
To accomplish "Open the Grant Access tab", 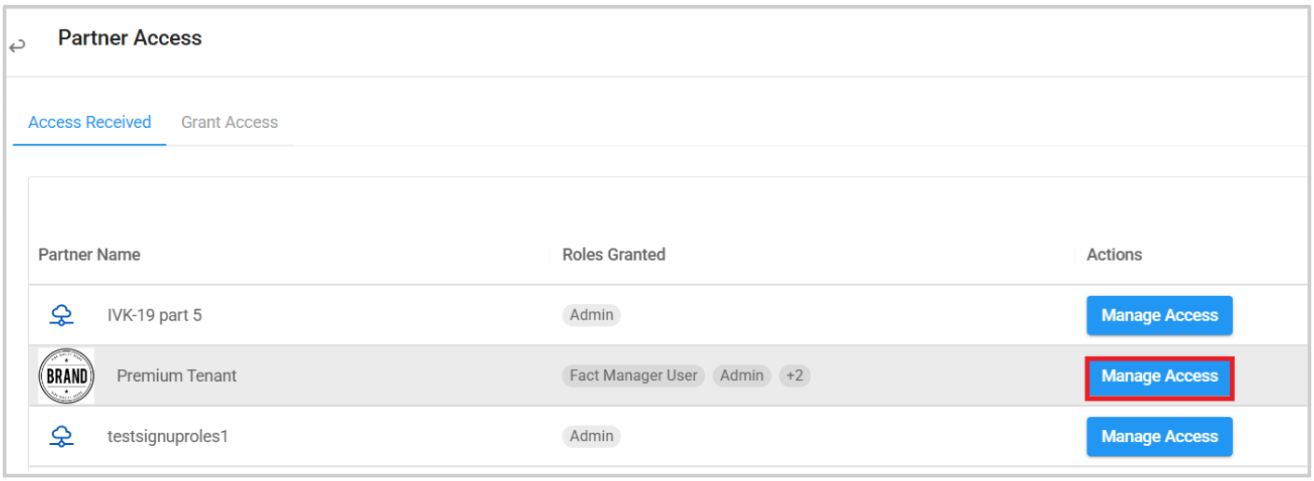I will pyautogui.click(x=230, y=122).
